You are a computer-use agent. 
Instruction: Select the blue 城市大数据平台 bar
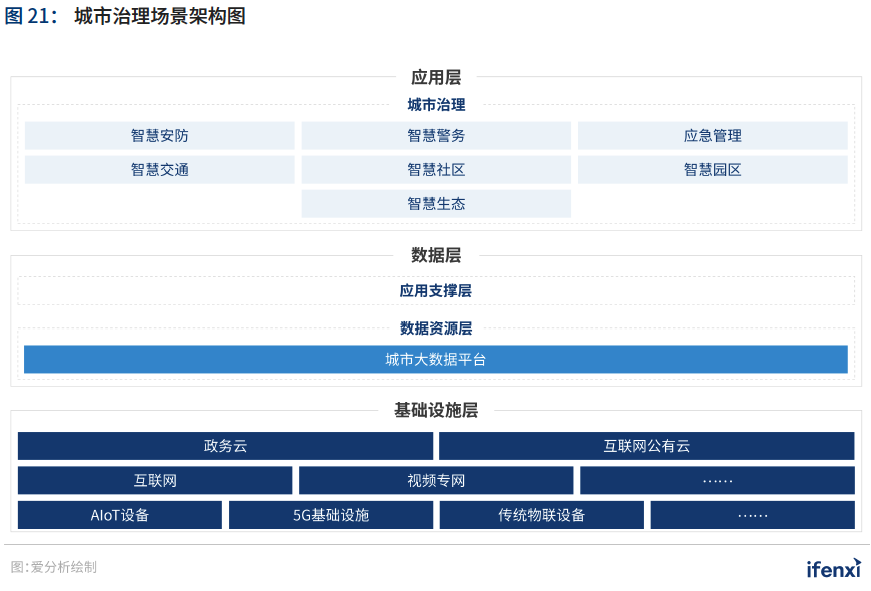point(435,359)
